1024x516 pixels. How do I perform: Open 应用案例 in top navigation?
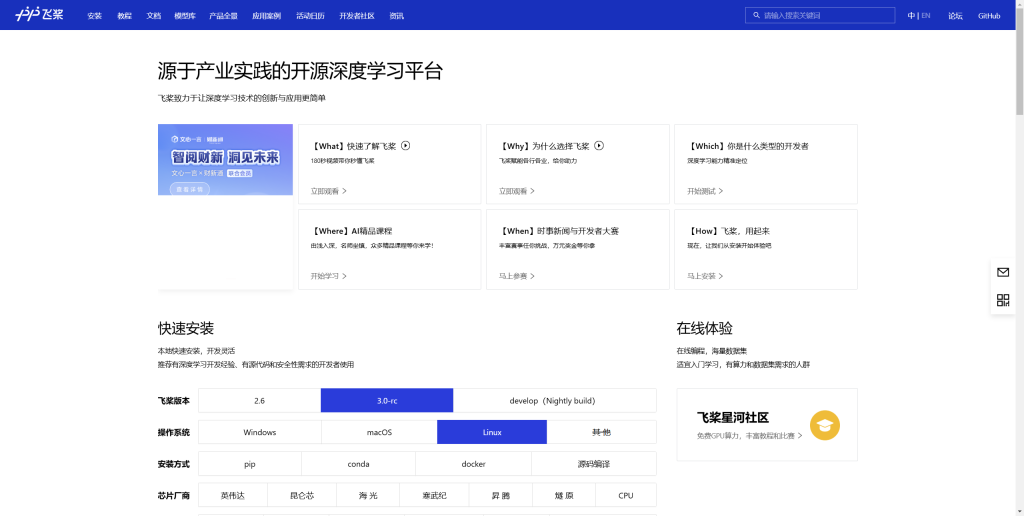tap(266, 16)
